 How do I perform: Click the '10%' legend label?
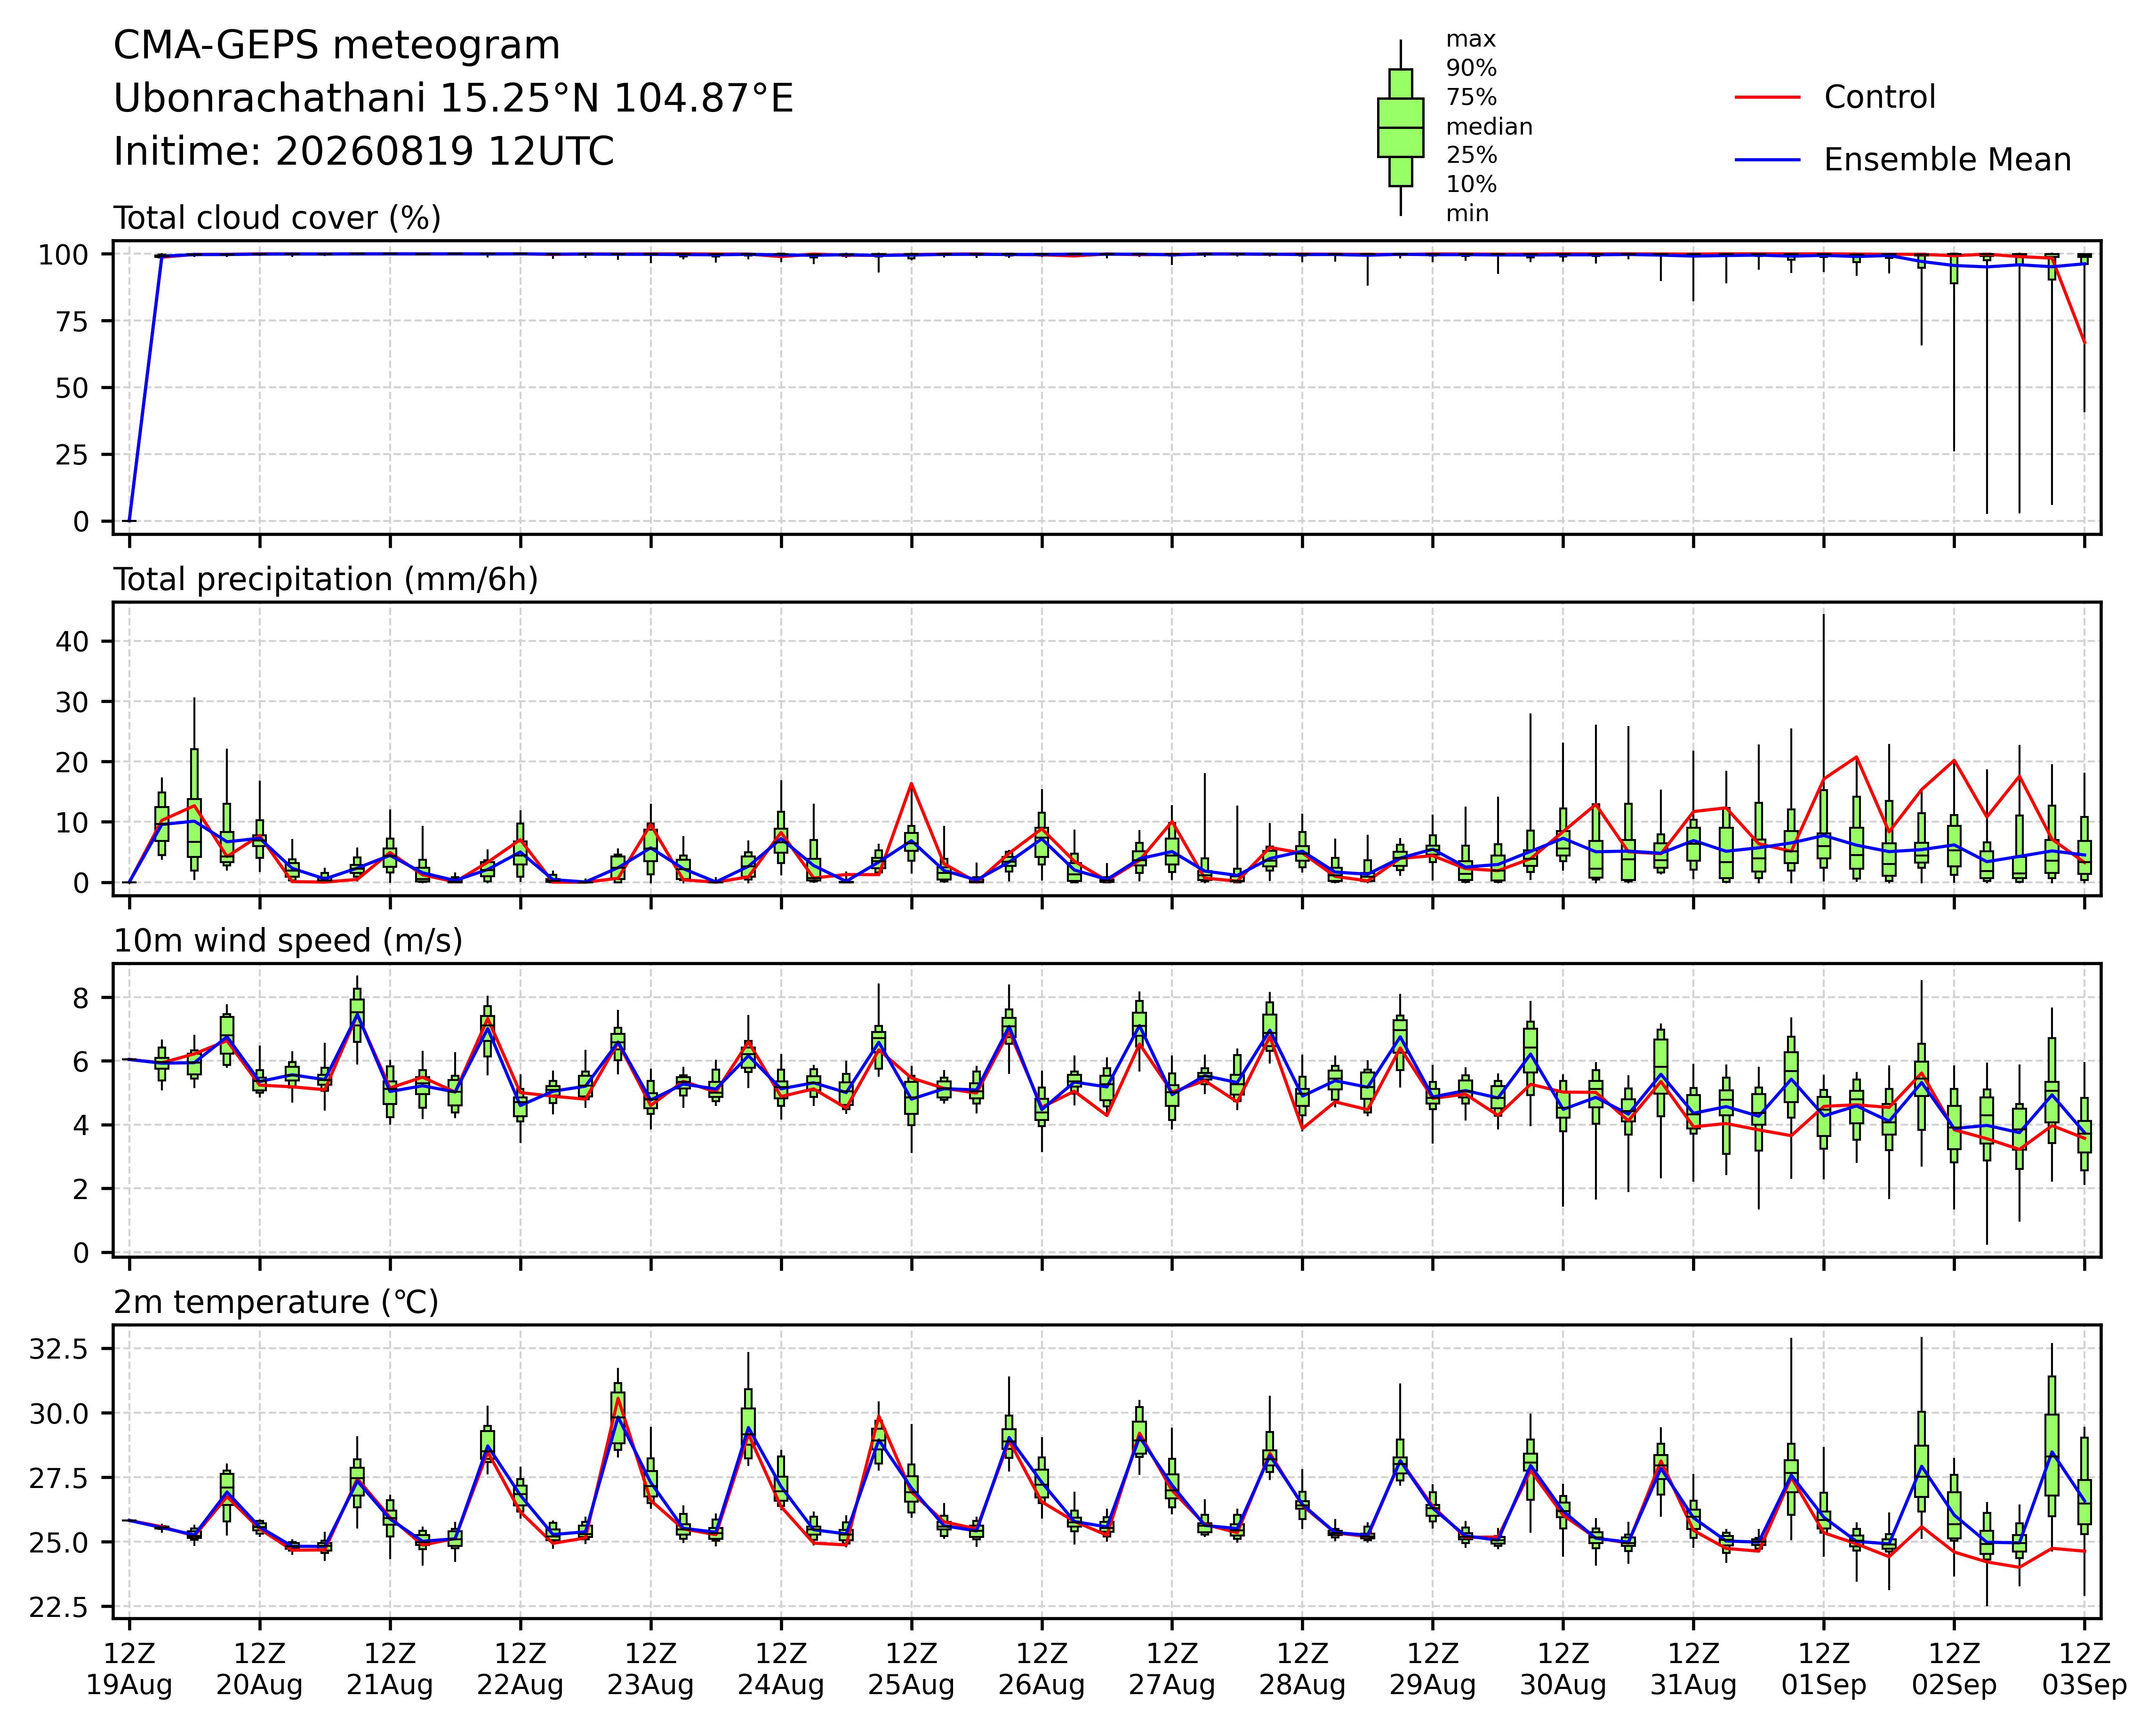tap(1471, 185)
